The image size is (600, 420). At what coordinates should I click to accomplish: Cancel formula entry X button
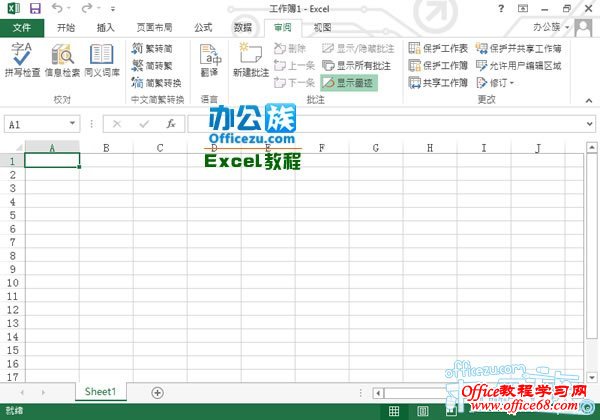[117, 124]
